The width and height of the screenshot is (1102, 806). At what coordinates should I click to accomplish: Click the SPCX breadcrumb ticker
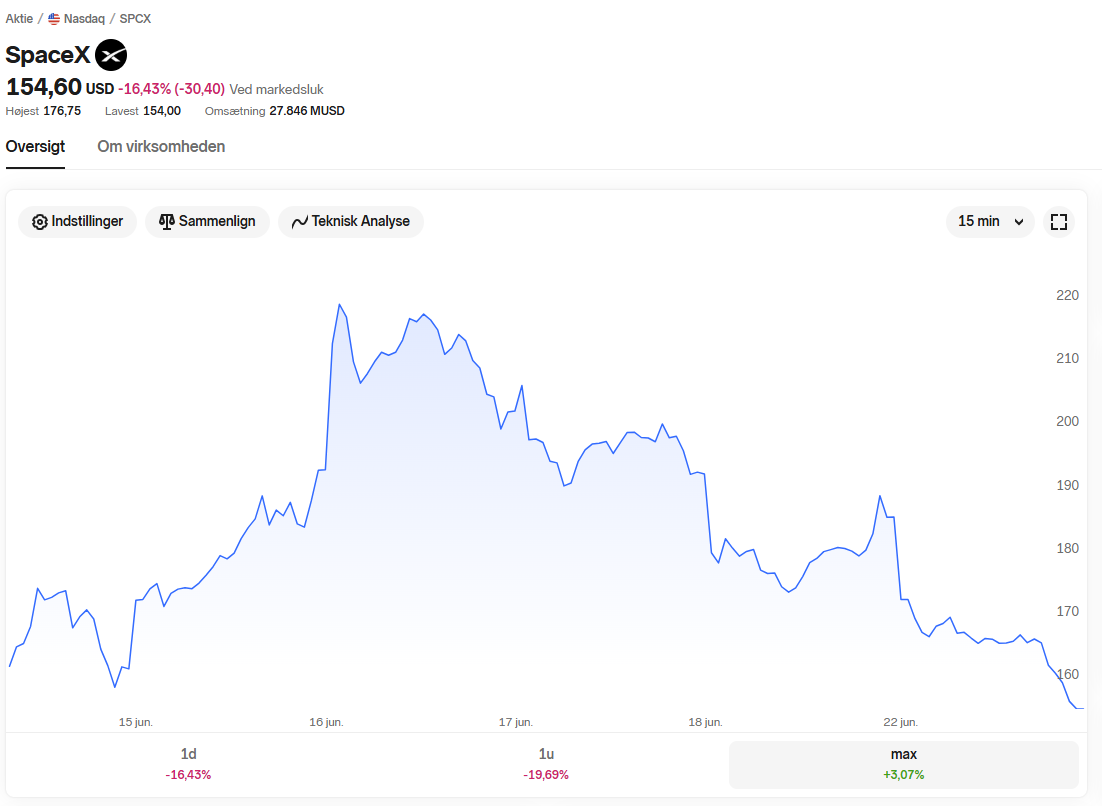pyautogui.click(x=135, y=19)
